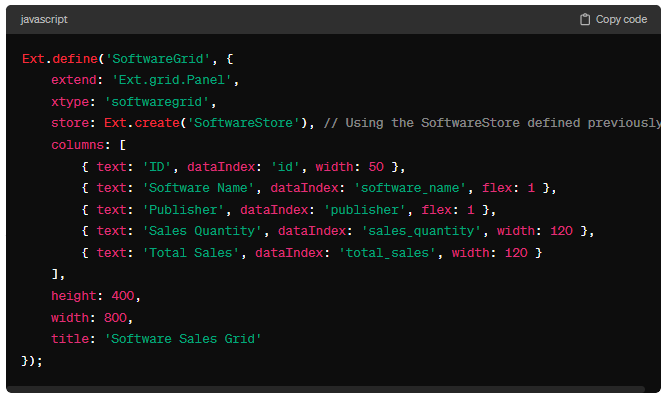The image size is (671, 398).
Task: Click the 'Software Sales Grid' title string
Action: pos(183,339)
